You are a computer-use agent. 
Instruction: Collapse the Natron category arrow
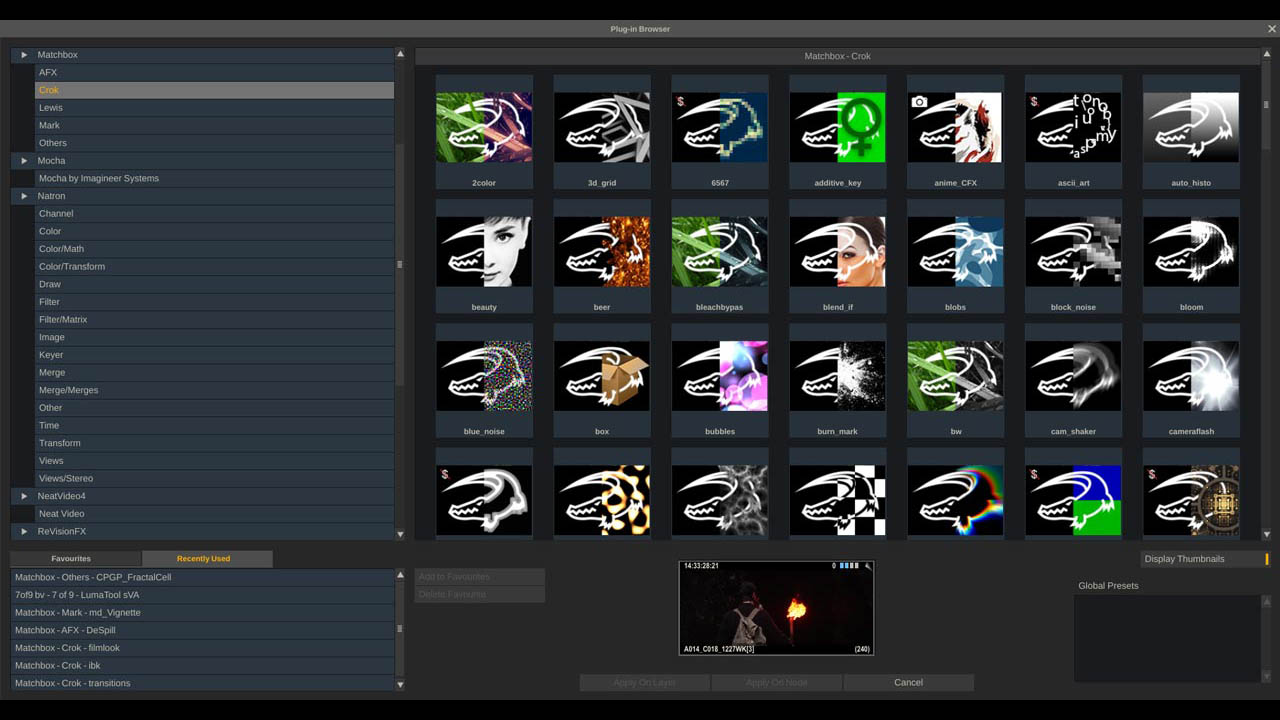click(24, 196)
